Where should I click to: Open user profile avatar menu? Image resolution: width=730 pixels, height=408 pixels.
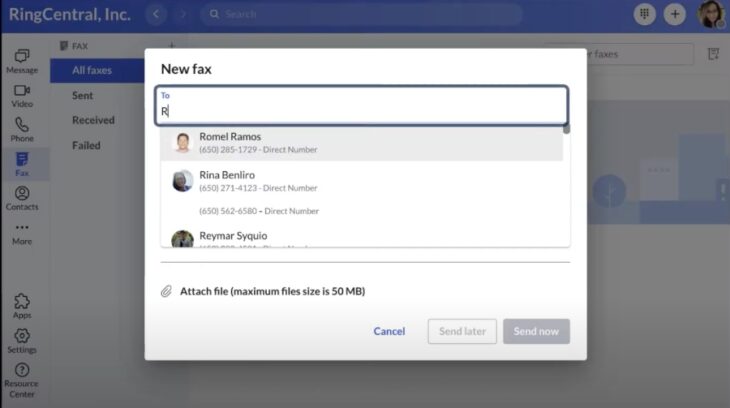710,15
